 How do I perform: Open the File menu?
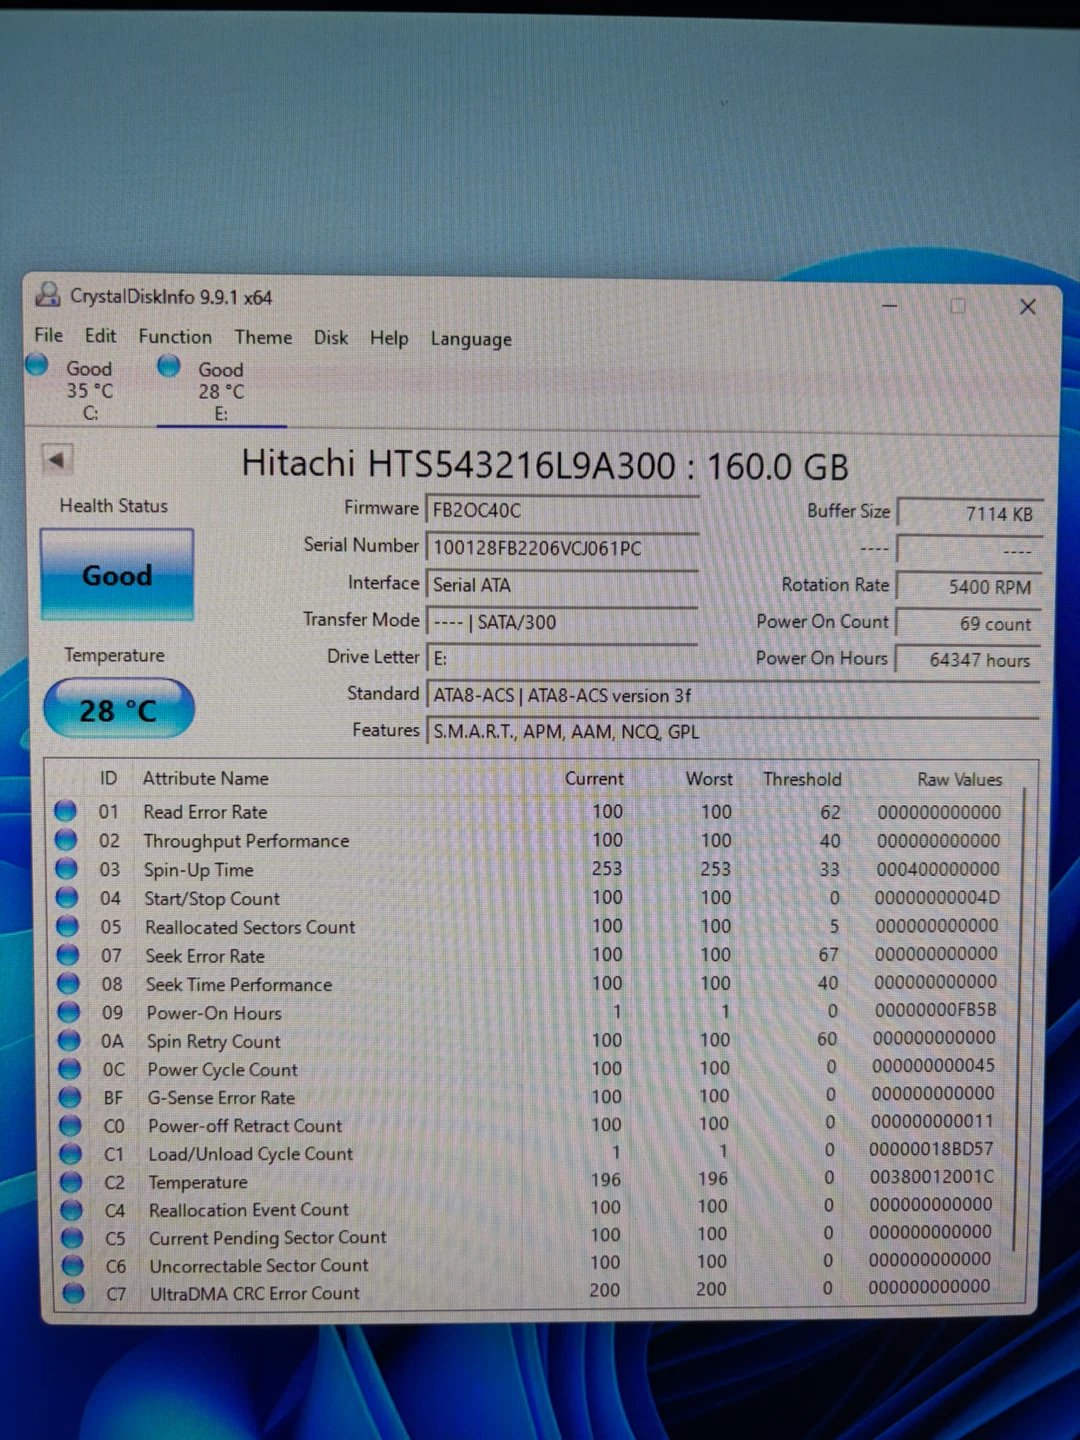(48, 335)
